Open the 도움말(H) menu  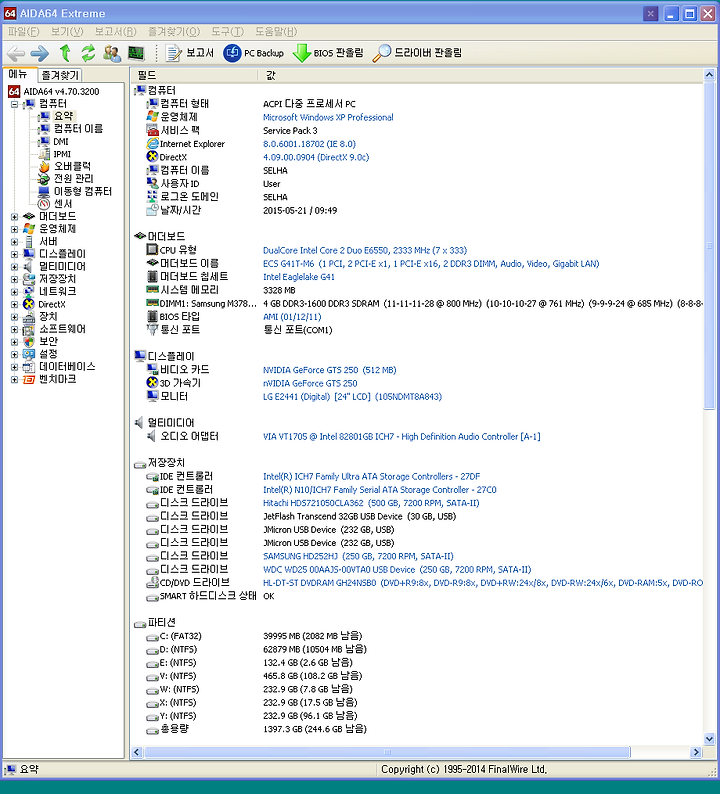(x=276, y=31)
